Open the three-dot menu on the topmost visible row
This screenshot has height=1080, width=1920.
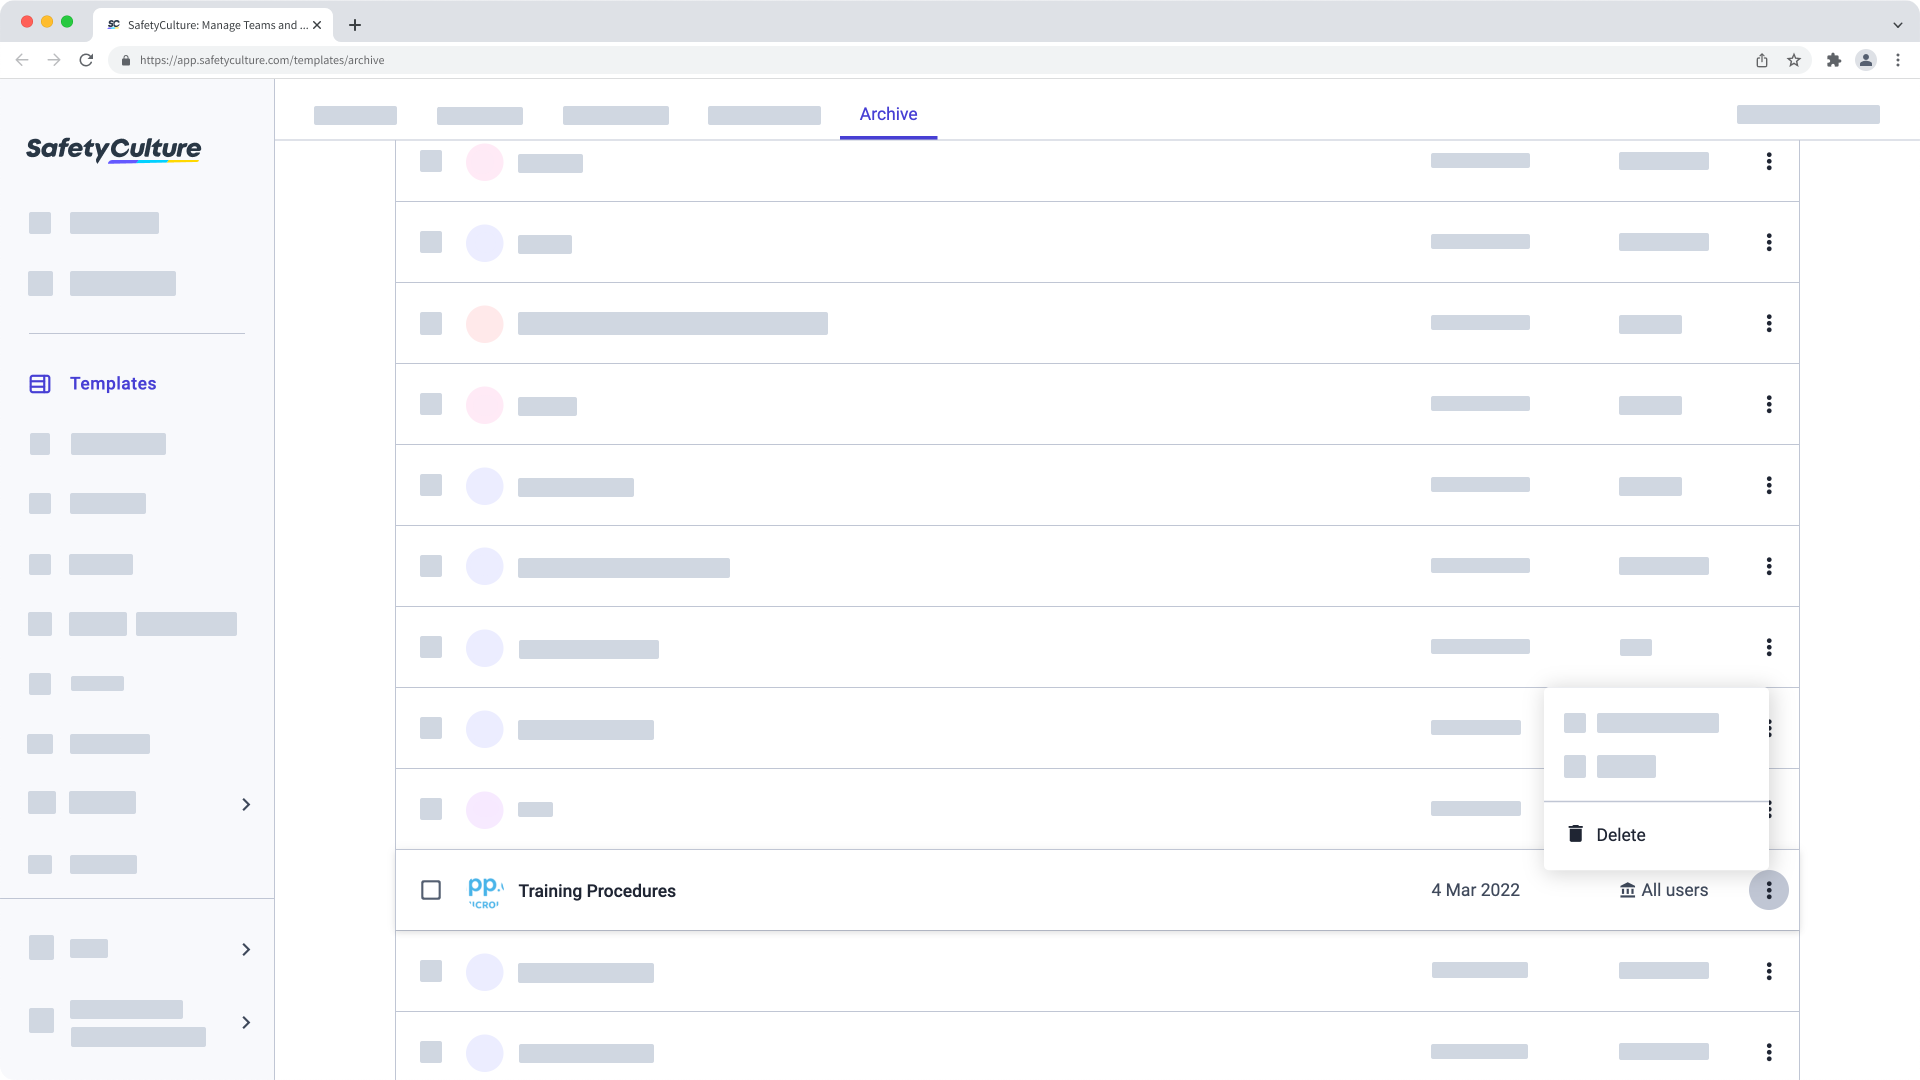pyautogui.click(x=1768, y=161)
